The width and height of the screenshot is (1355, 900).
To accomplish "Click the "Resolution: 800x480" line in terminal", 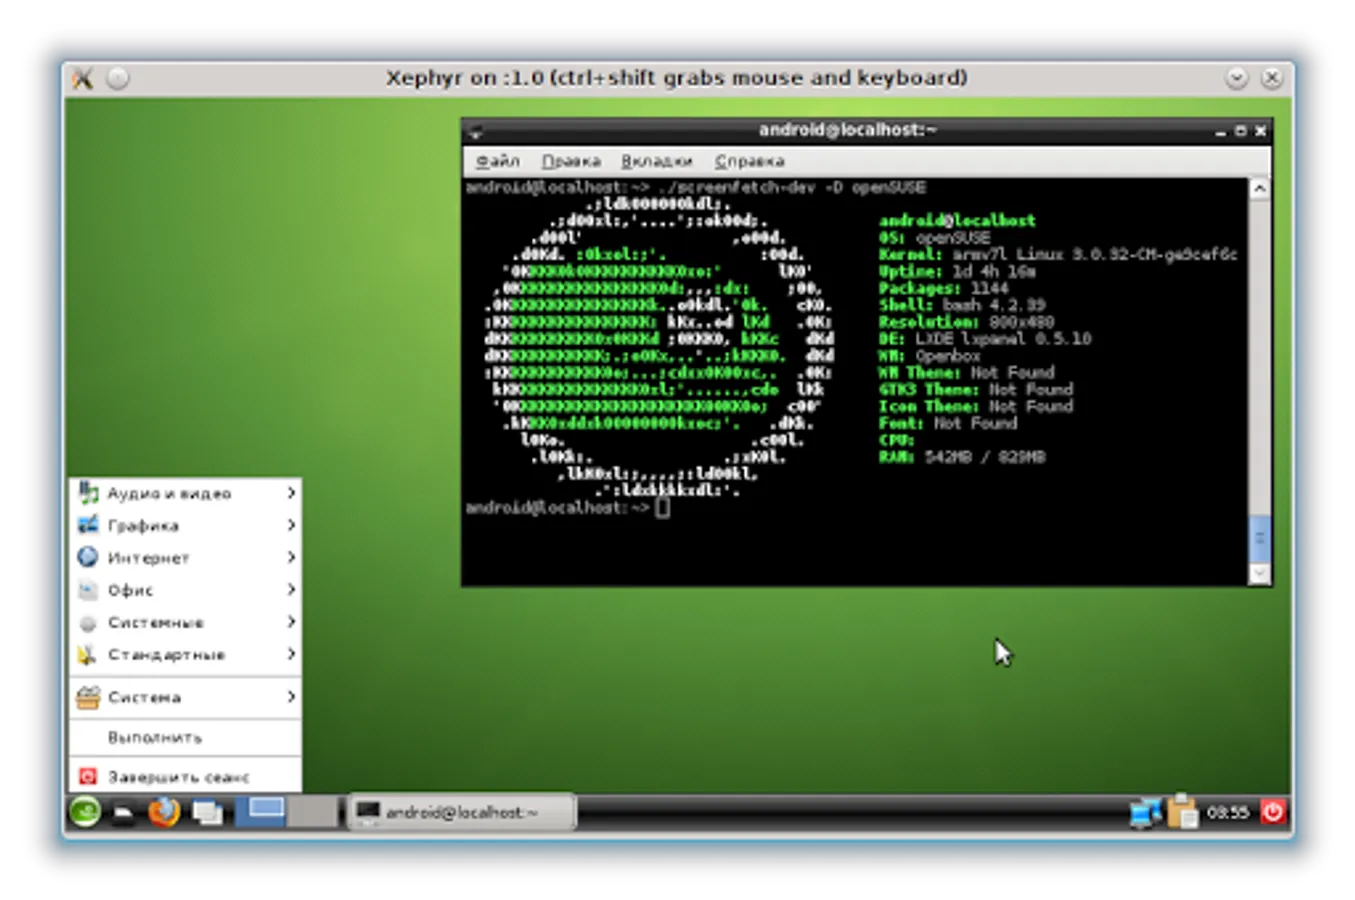I will click(x=966, y=322).
